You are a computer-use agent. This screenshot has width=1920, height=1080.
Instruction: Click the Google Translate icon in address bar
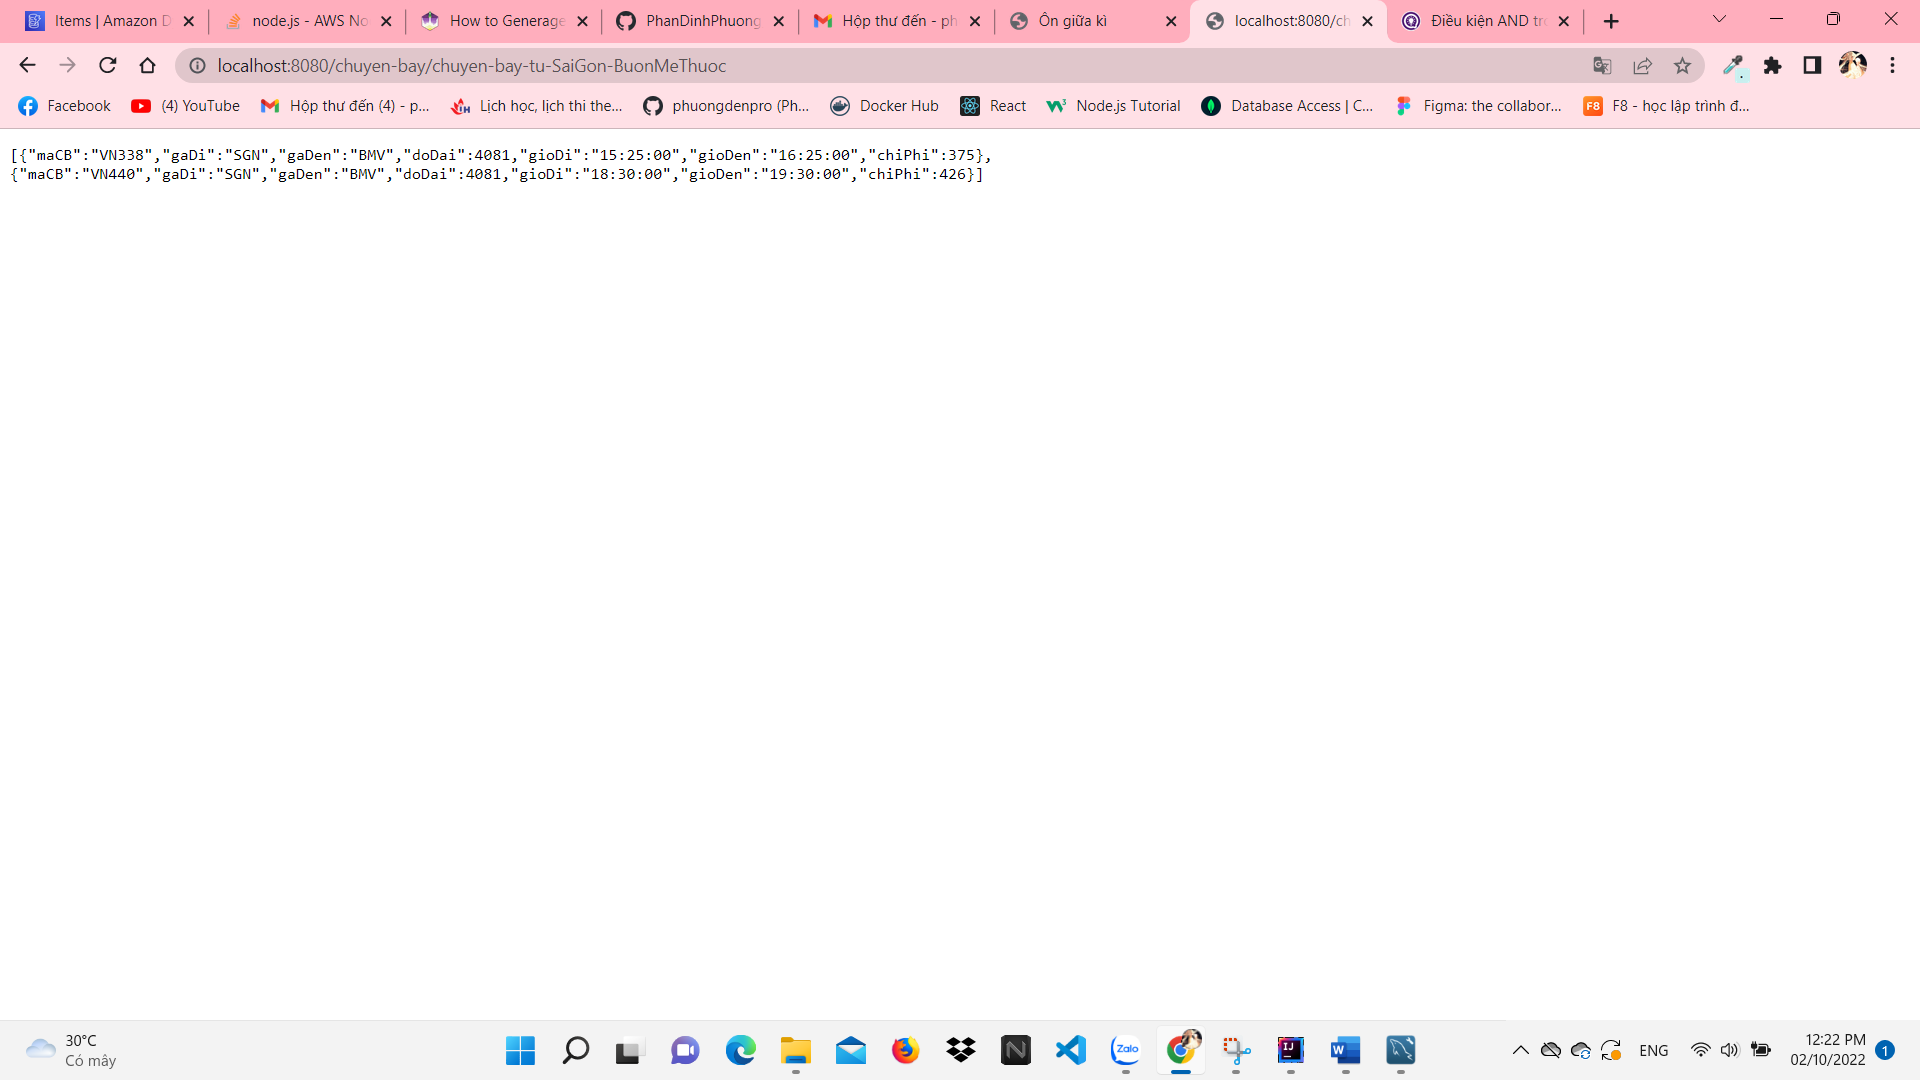click(1602, 66)
